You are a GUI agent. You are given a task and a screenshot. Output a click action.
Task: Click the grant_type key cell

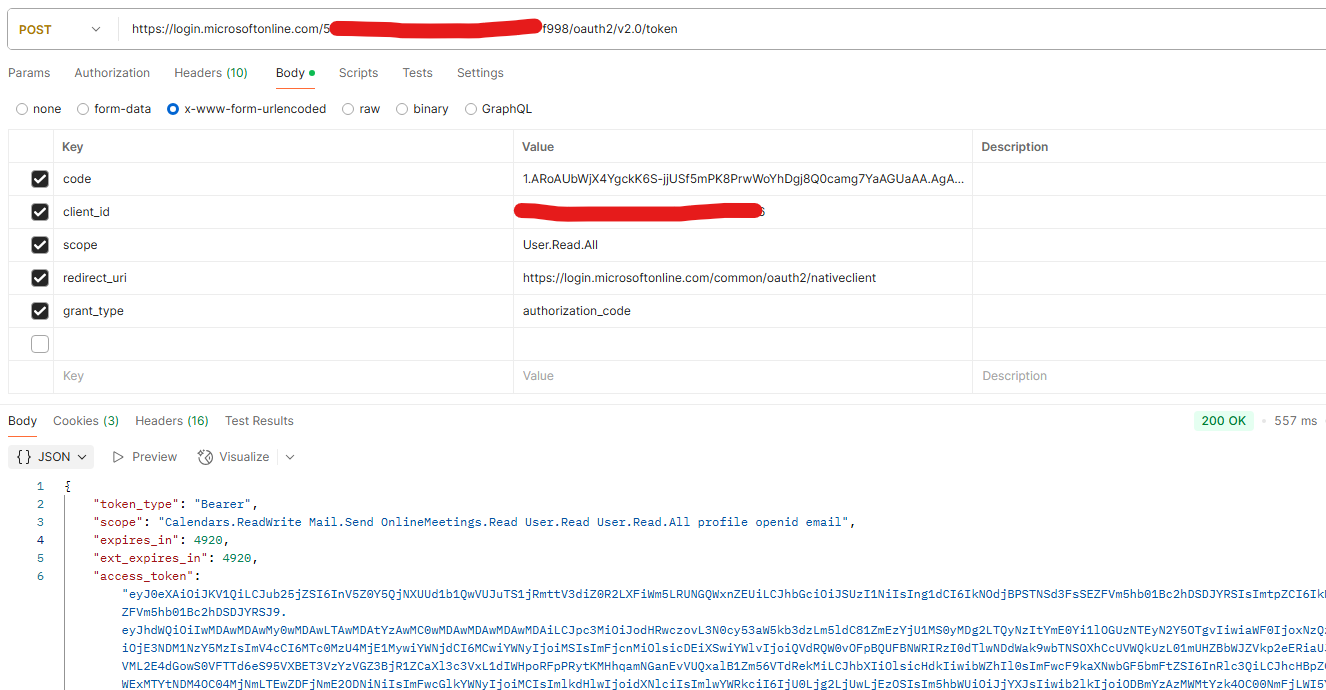tap(283, 311)
